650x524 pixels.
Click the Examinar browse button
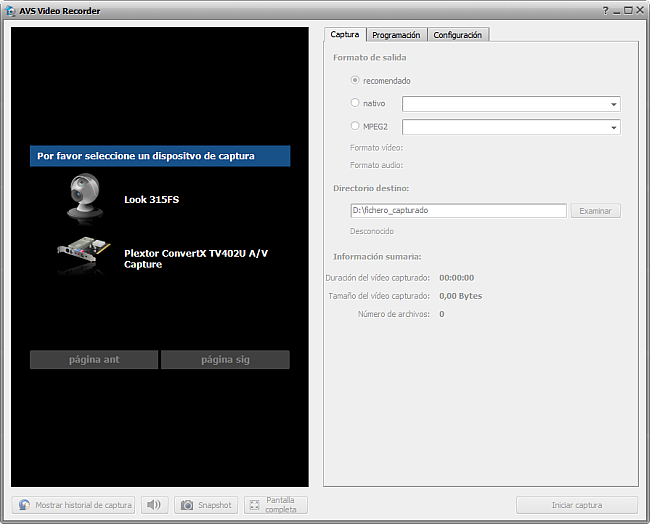[595, 211]
